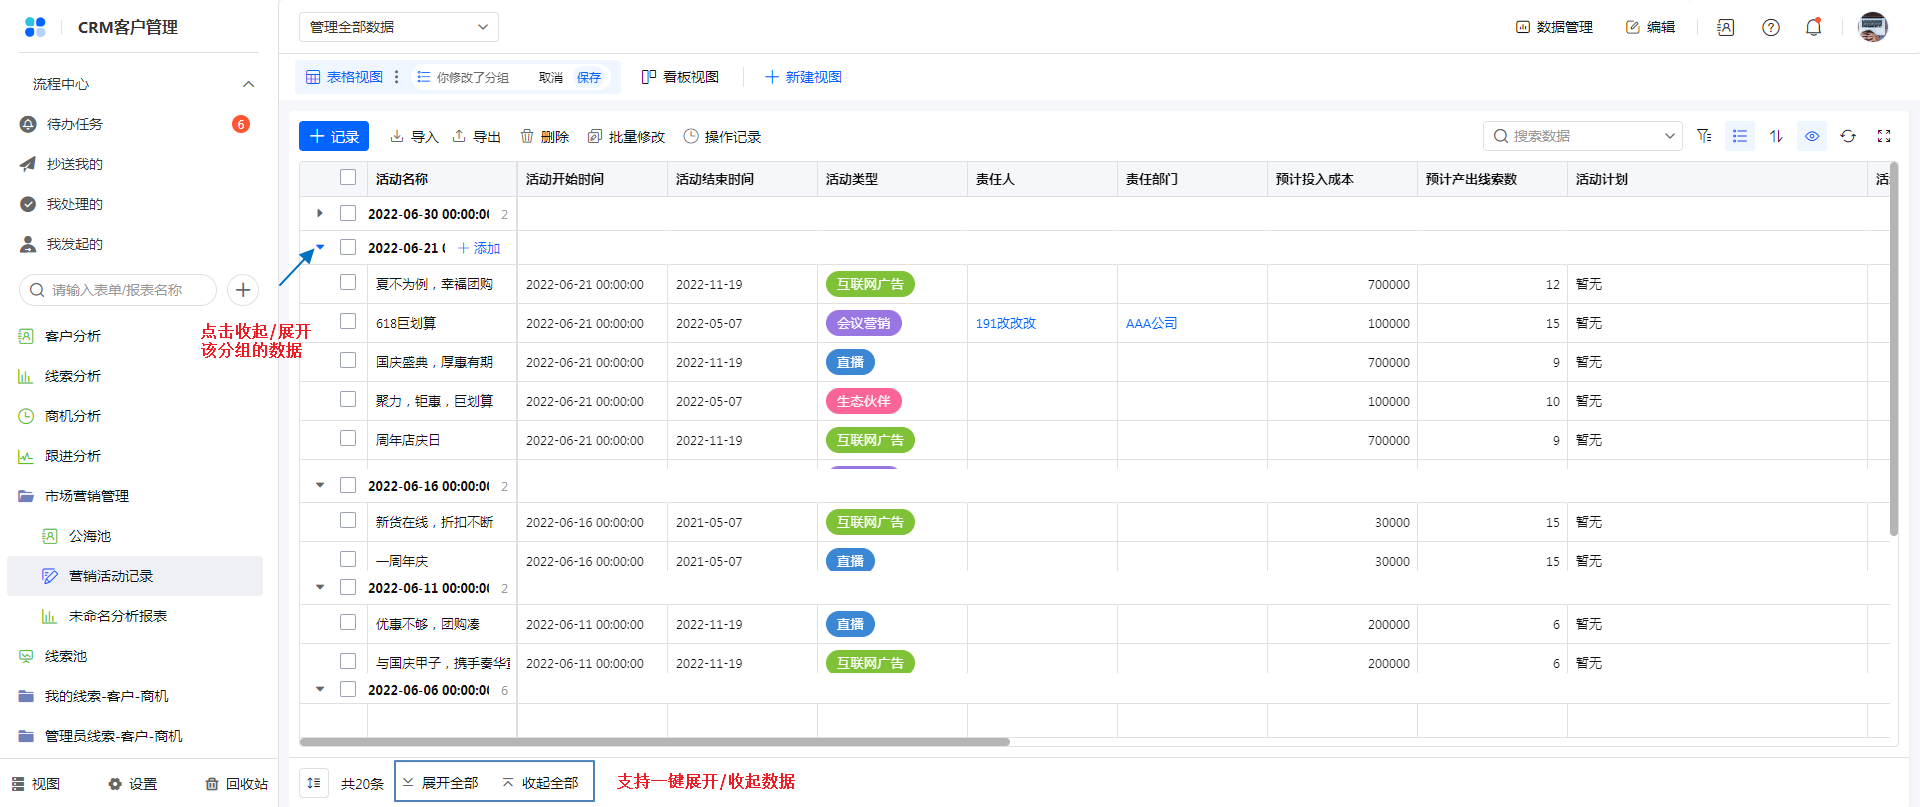The height and width of the screenshot is (807, 1920).
Task: Select the checkbox for 618巨划算 row
Action: point(348,322)
